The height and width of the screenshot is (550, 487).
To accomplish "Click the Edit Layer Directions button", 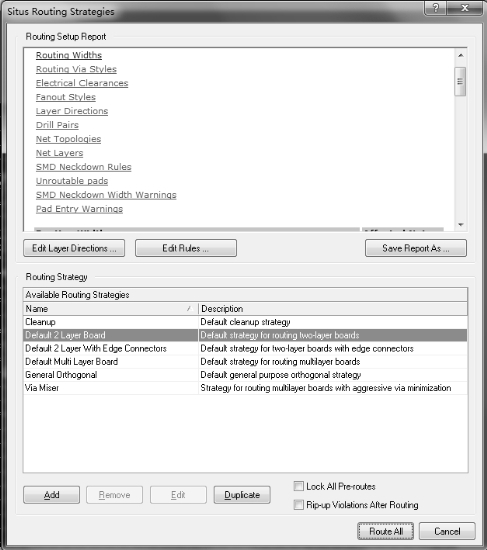I will [x=74, y=248].
